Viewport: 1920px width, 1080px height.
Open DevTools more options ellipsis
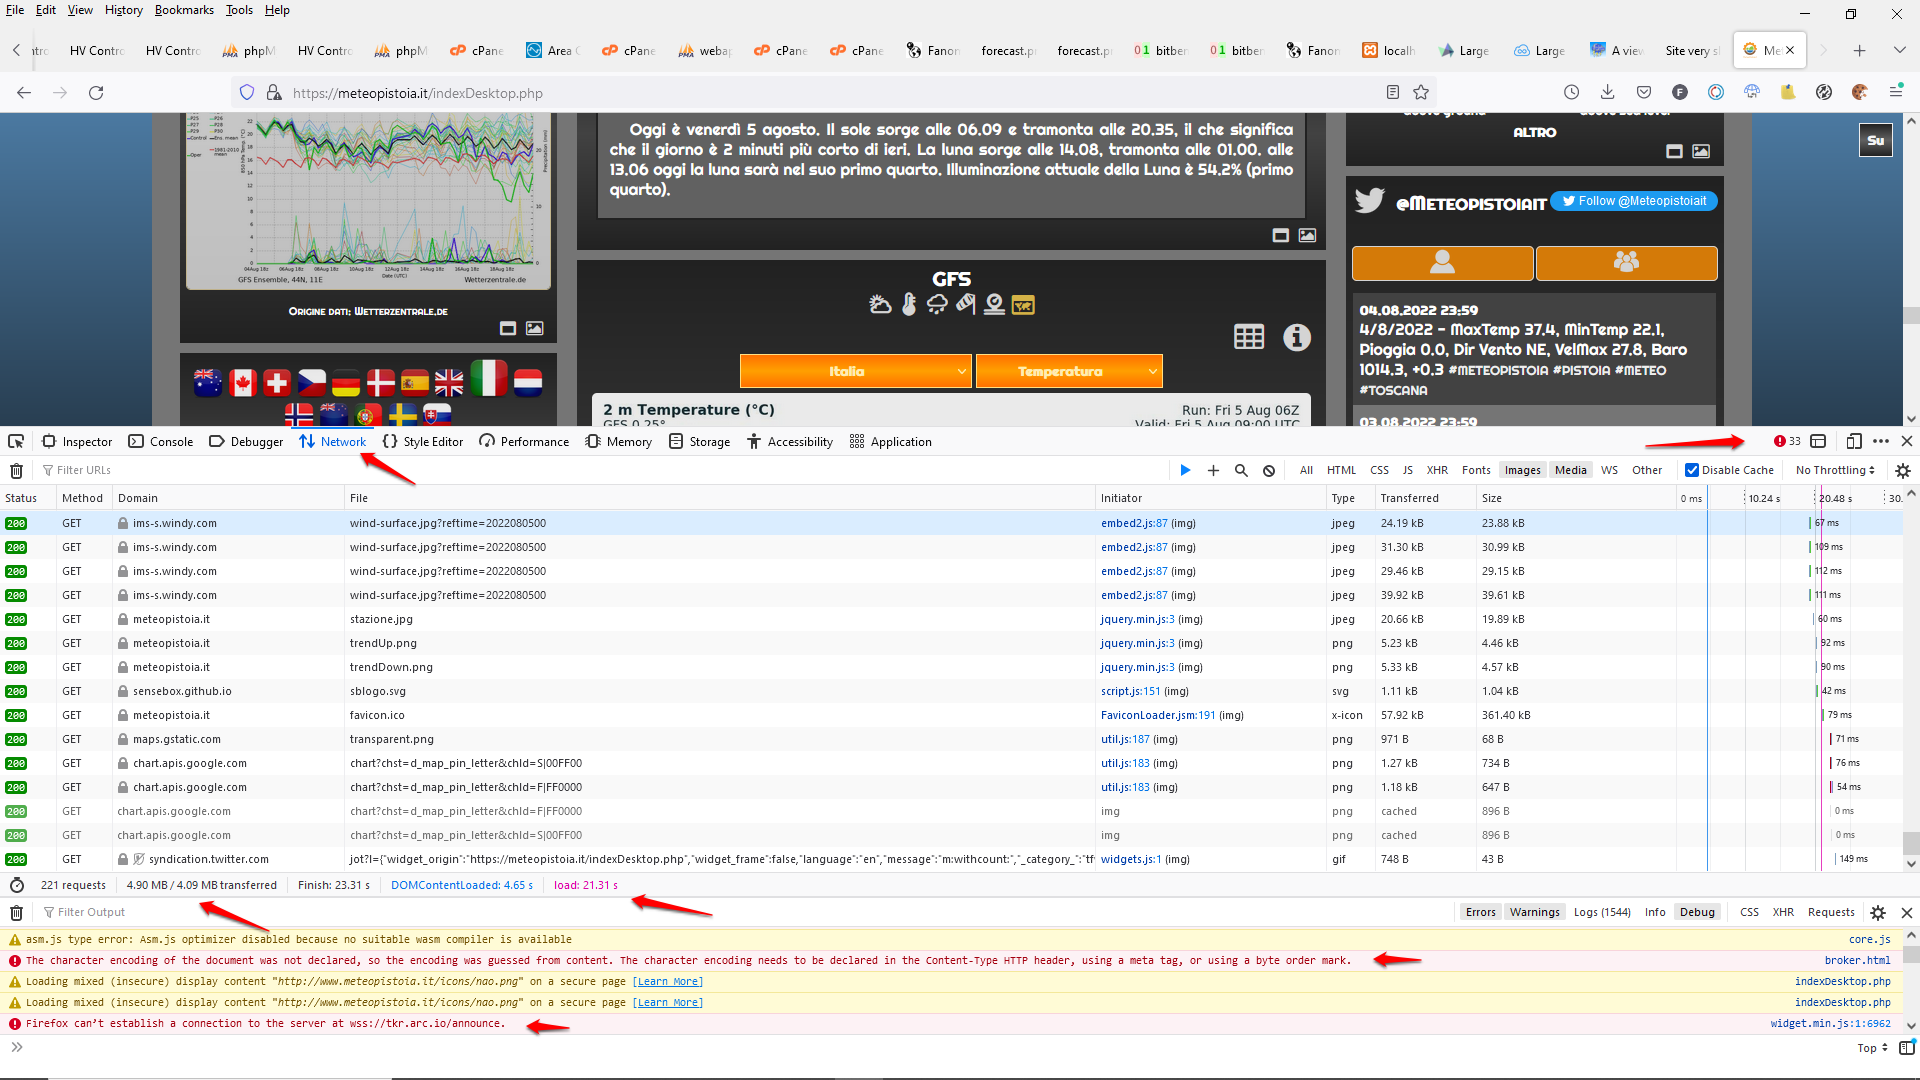(x=1881, y=441)
